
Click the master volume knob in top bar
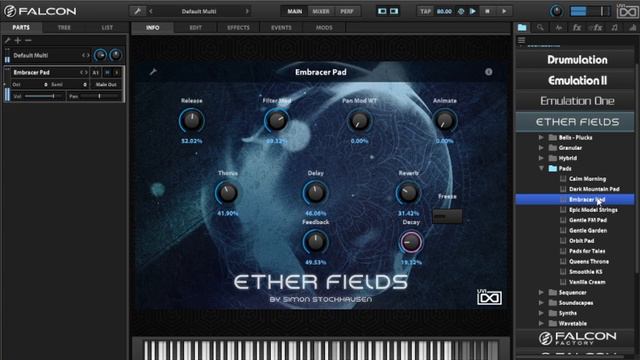pos(556,11)
